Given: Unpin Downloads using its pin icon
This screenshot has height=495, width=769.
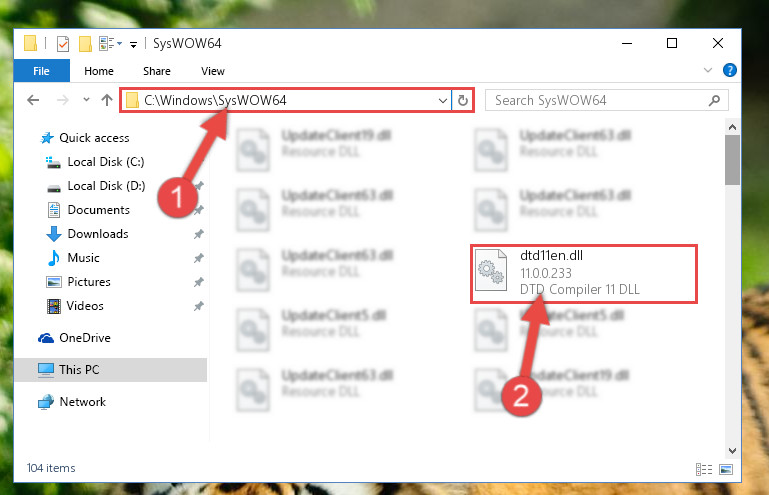Looking at the screenshot, I should [199, 234].
